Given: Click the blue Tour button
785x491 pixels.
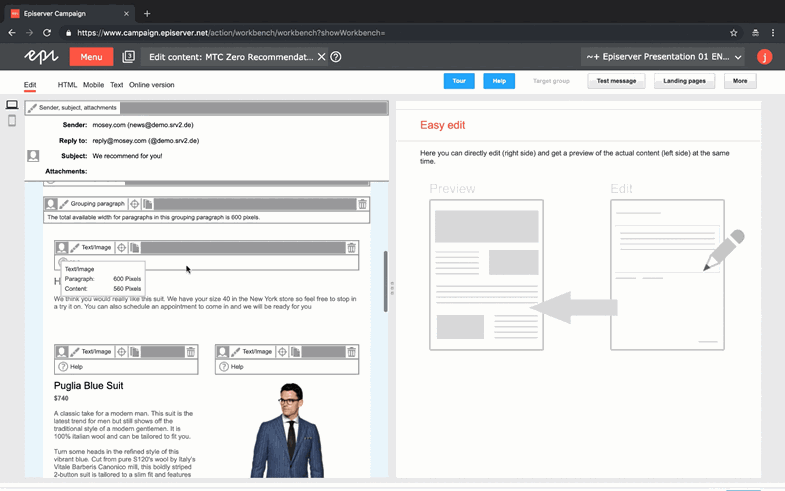Looking at the screenshot, I should point(458,81).
